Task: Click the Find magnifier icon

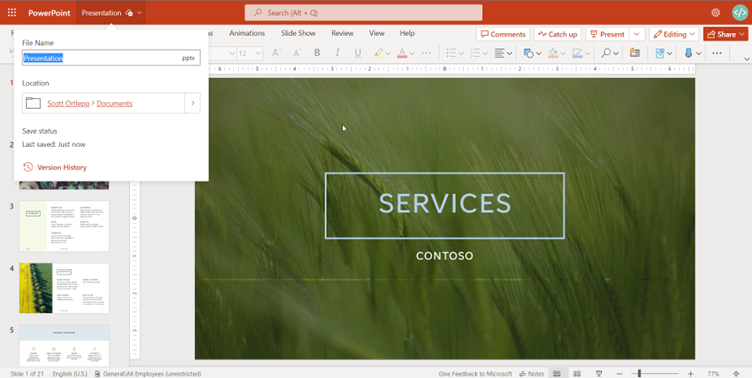Action: (606, 53)
